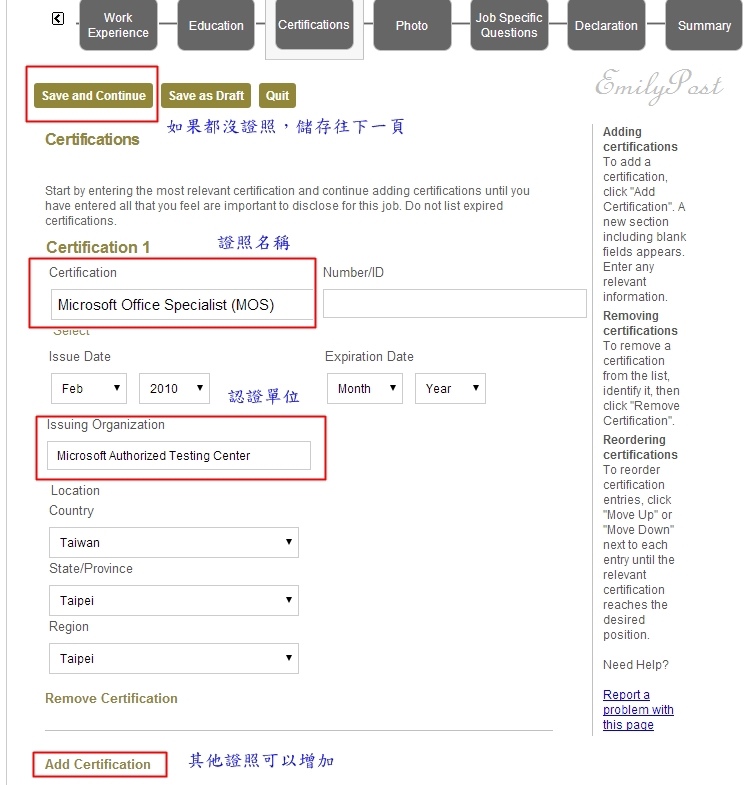Image resolution: width=752 pixels, height=785 pixels.
Task: Click the Remove Certification link
Action: [111, 698]
